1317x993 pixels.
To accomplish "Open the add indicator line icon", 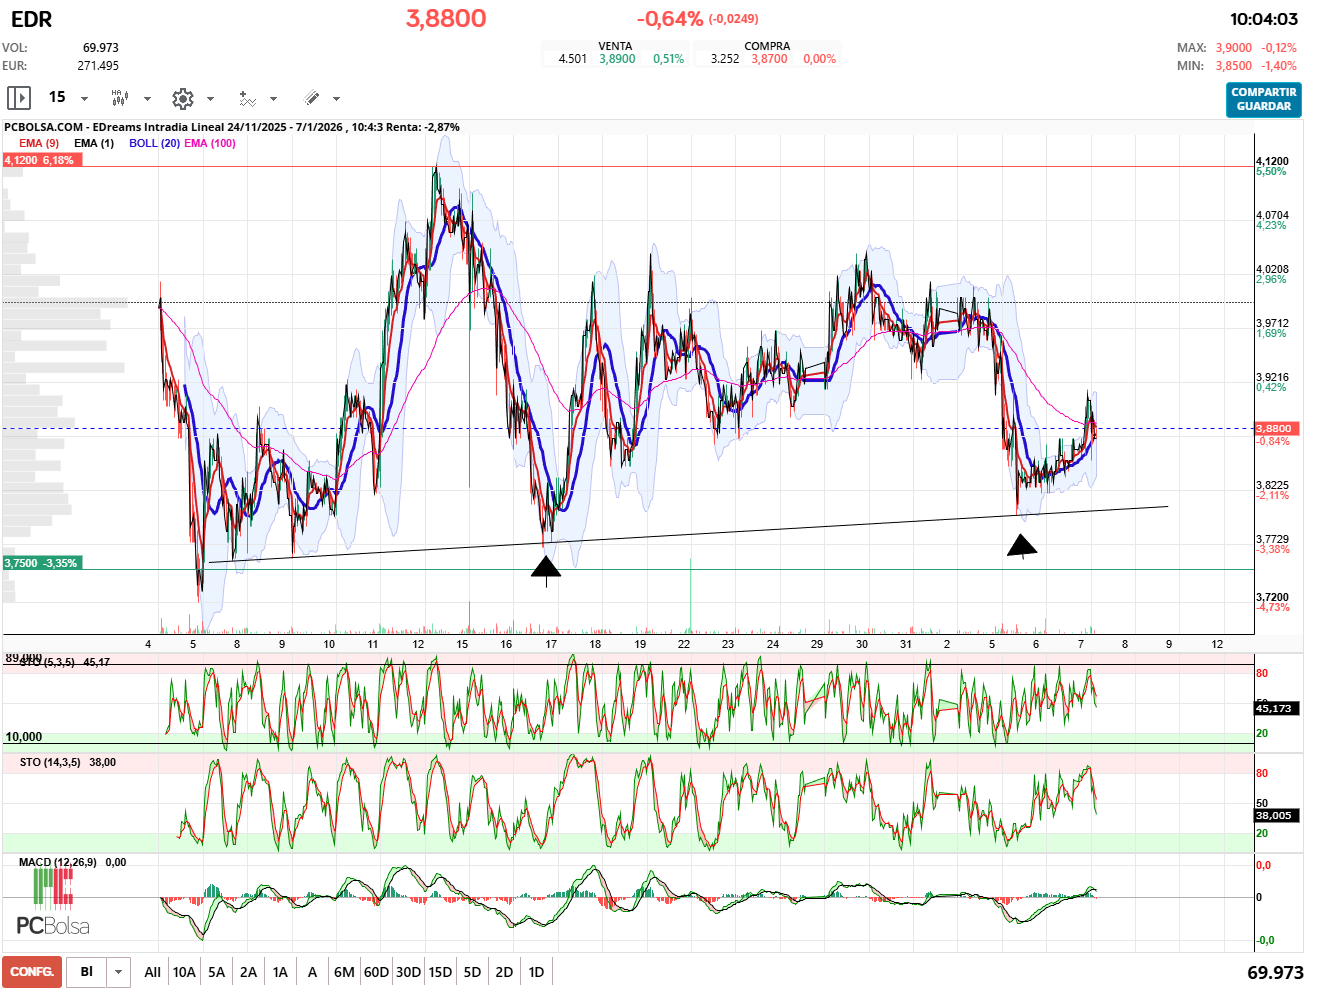I will click(247, 98).
